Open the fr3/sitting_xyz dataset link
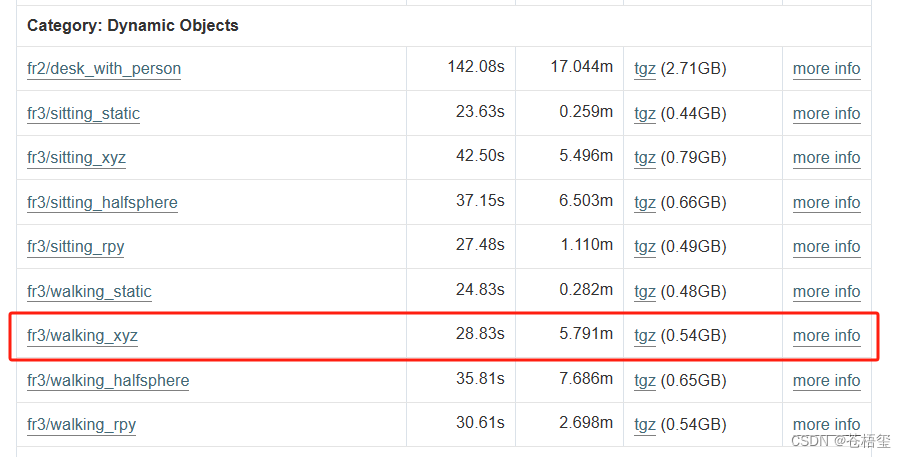This screenshot has width=906, height=457. [76, 158]
